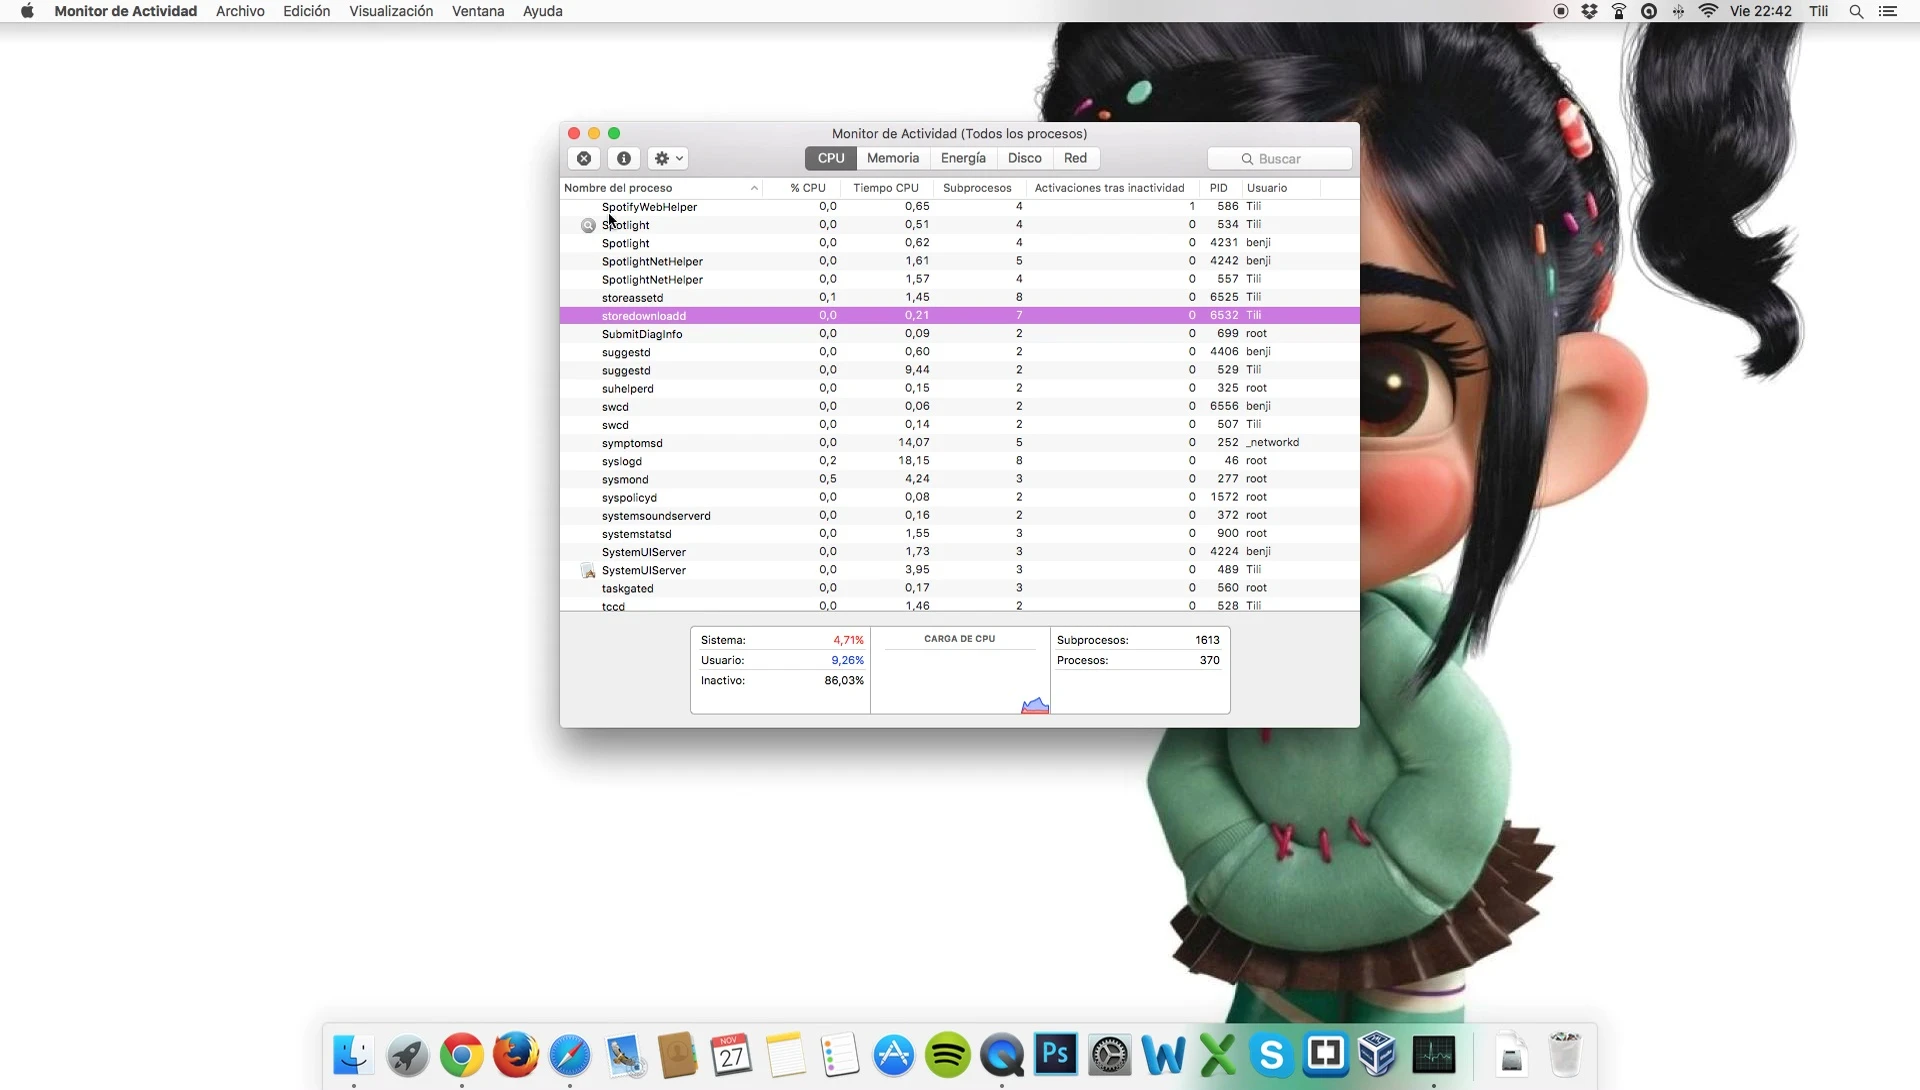
Task: Open the Monitor de Actividad menu
Action: pyautogui.click(x=125, y=11)
